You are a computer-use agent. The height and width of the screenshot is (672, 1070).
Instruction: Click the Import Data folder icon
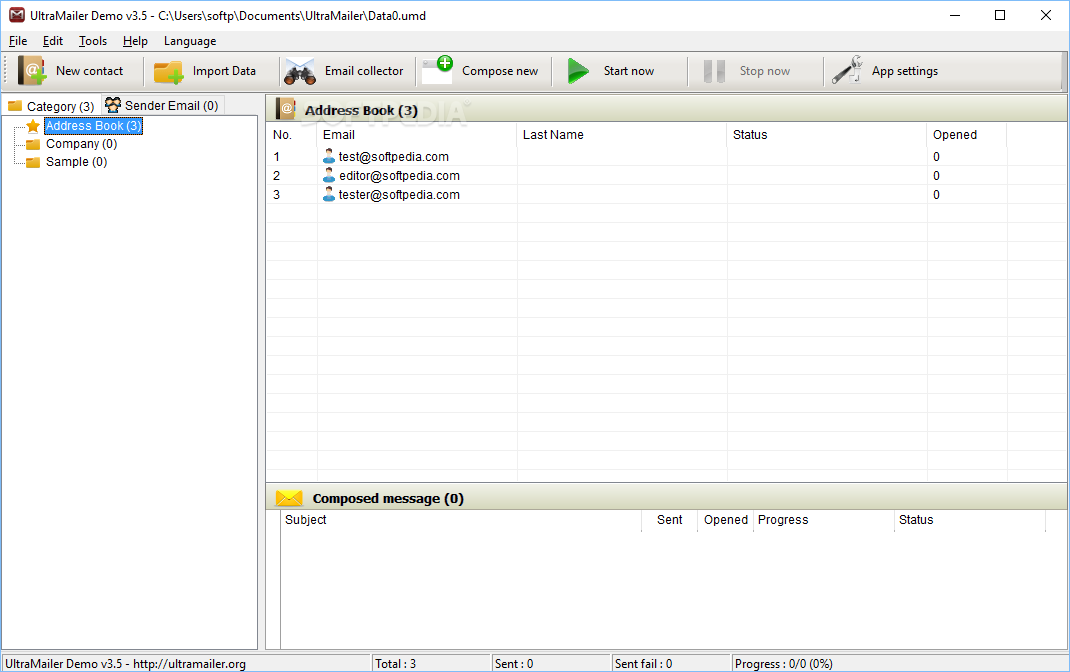tap(168, 72)
